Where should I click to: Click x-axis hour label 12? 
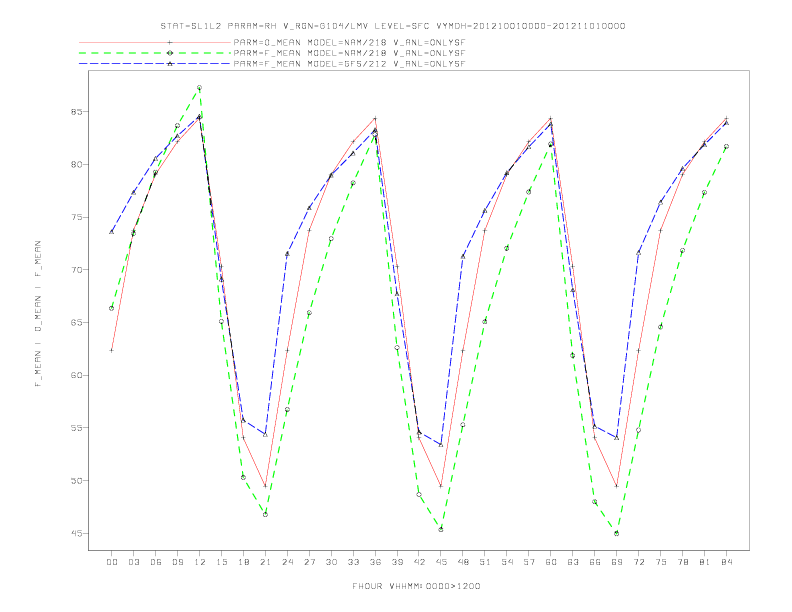tap(200, 562)
